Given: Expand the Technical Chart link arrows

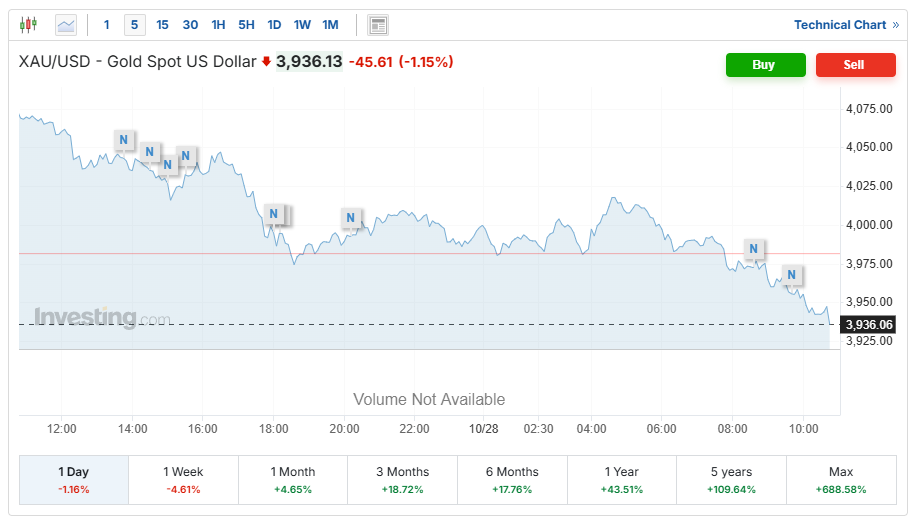Looking at the screenshot, I should (x=895, y=25).
